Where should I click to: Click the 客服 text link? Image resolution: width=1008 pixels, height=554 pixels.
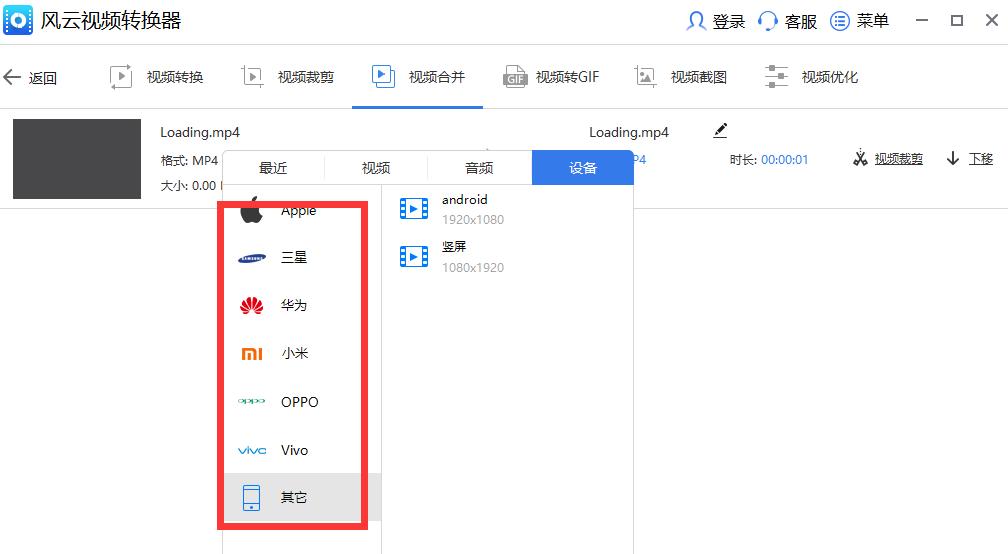click(x=801, y=22)
